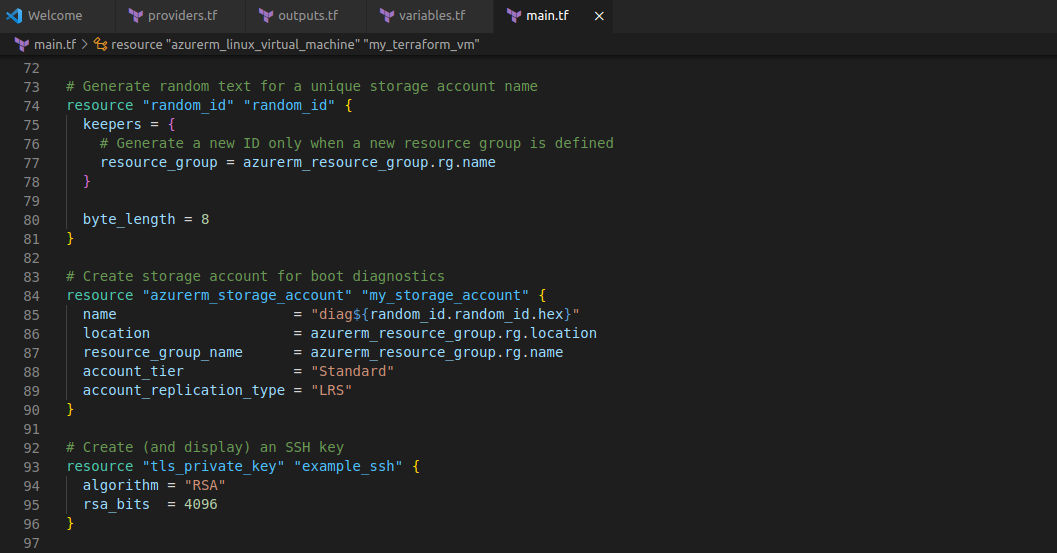Click the VS Code icon on Welcome tab
Viewport: 1057px width, 553px height.
[14, 16]
